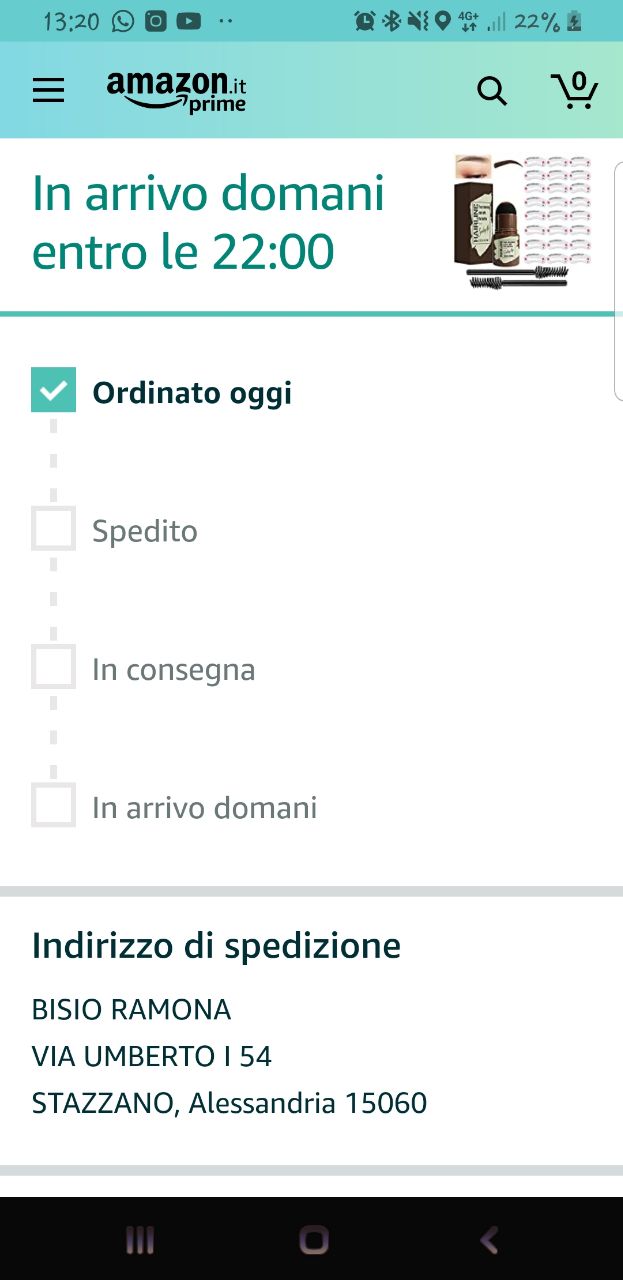The image size is (623, 1280).
Task: Tap the Android back navigation button
Action: 489,1241
